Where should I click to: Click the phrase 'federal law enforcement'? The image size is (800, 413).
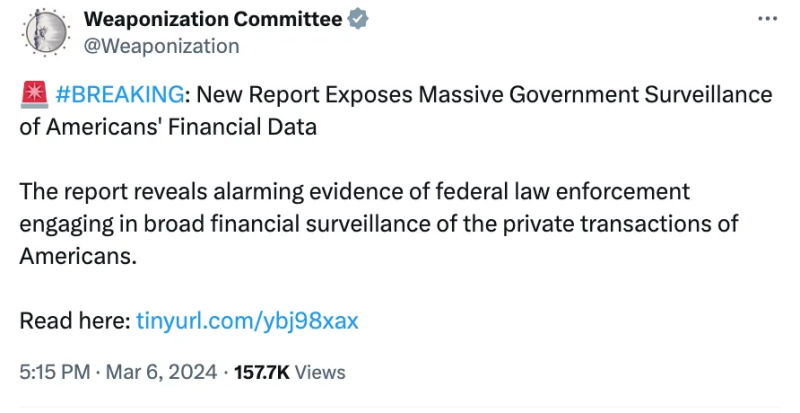(x=562, y=192)
